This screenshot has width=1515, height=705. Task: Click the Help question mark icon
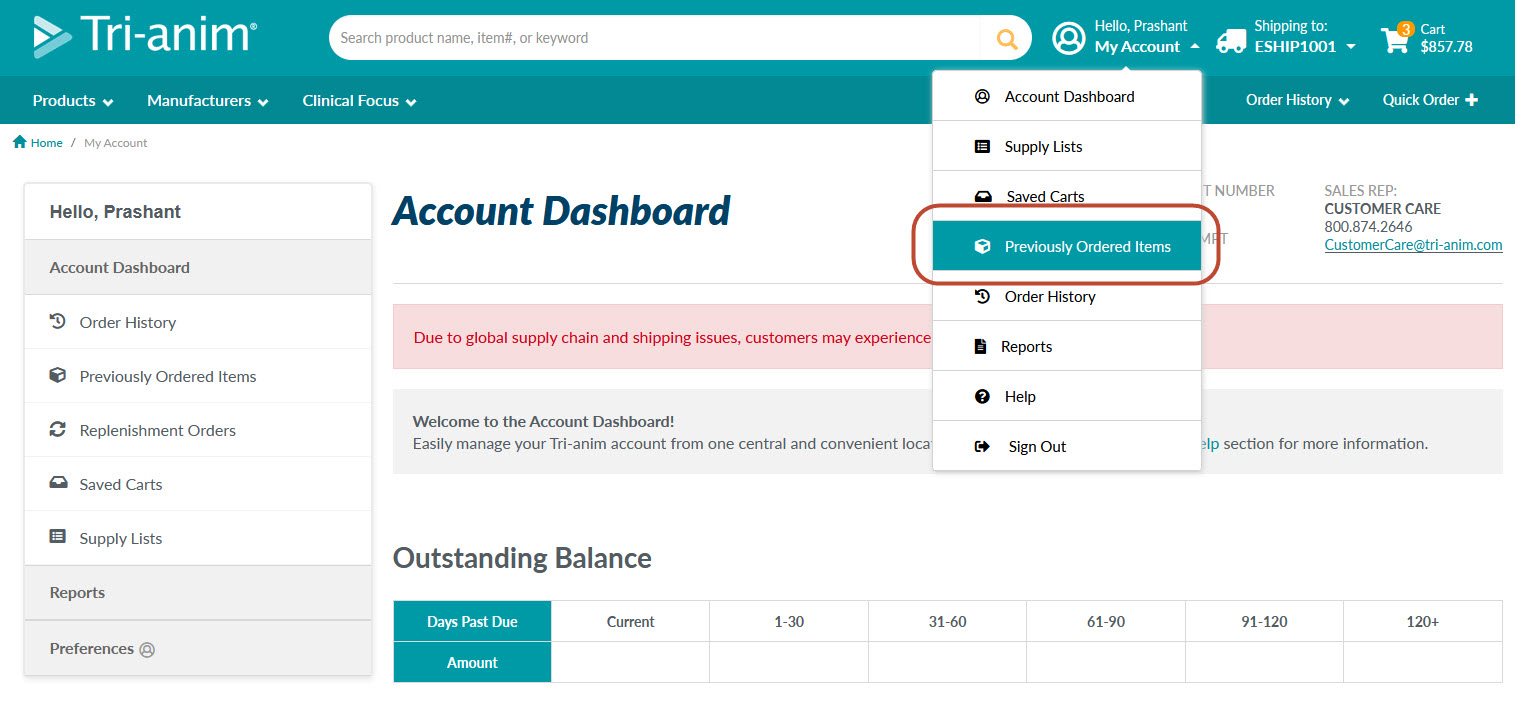point(982,396)
